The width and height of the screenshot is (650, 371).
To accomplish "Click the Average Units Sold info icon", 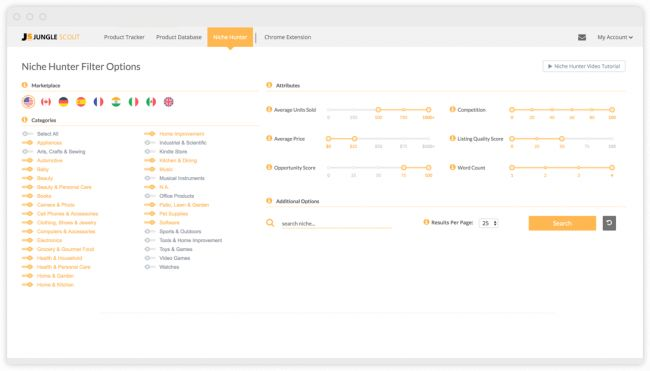I will point(269,109).
